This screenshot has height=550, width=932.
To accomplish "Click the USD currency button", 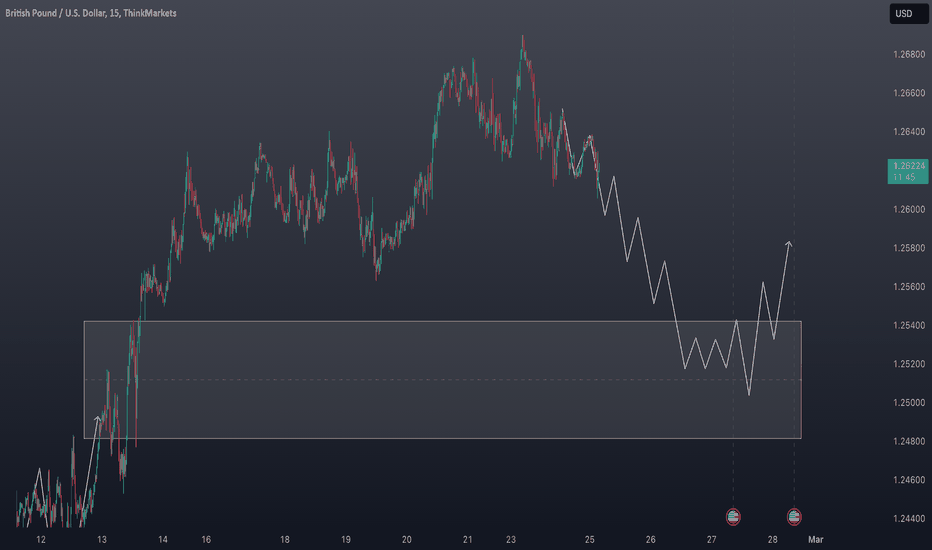I will point(908,14).
